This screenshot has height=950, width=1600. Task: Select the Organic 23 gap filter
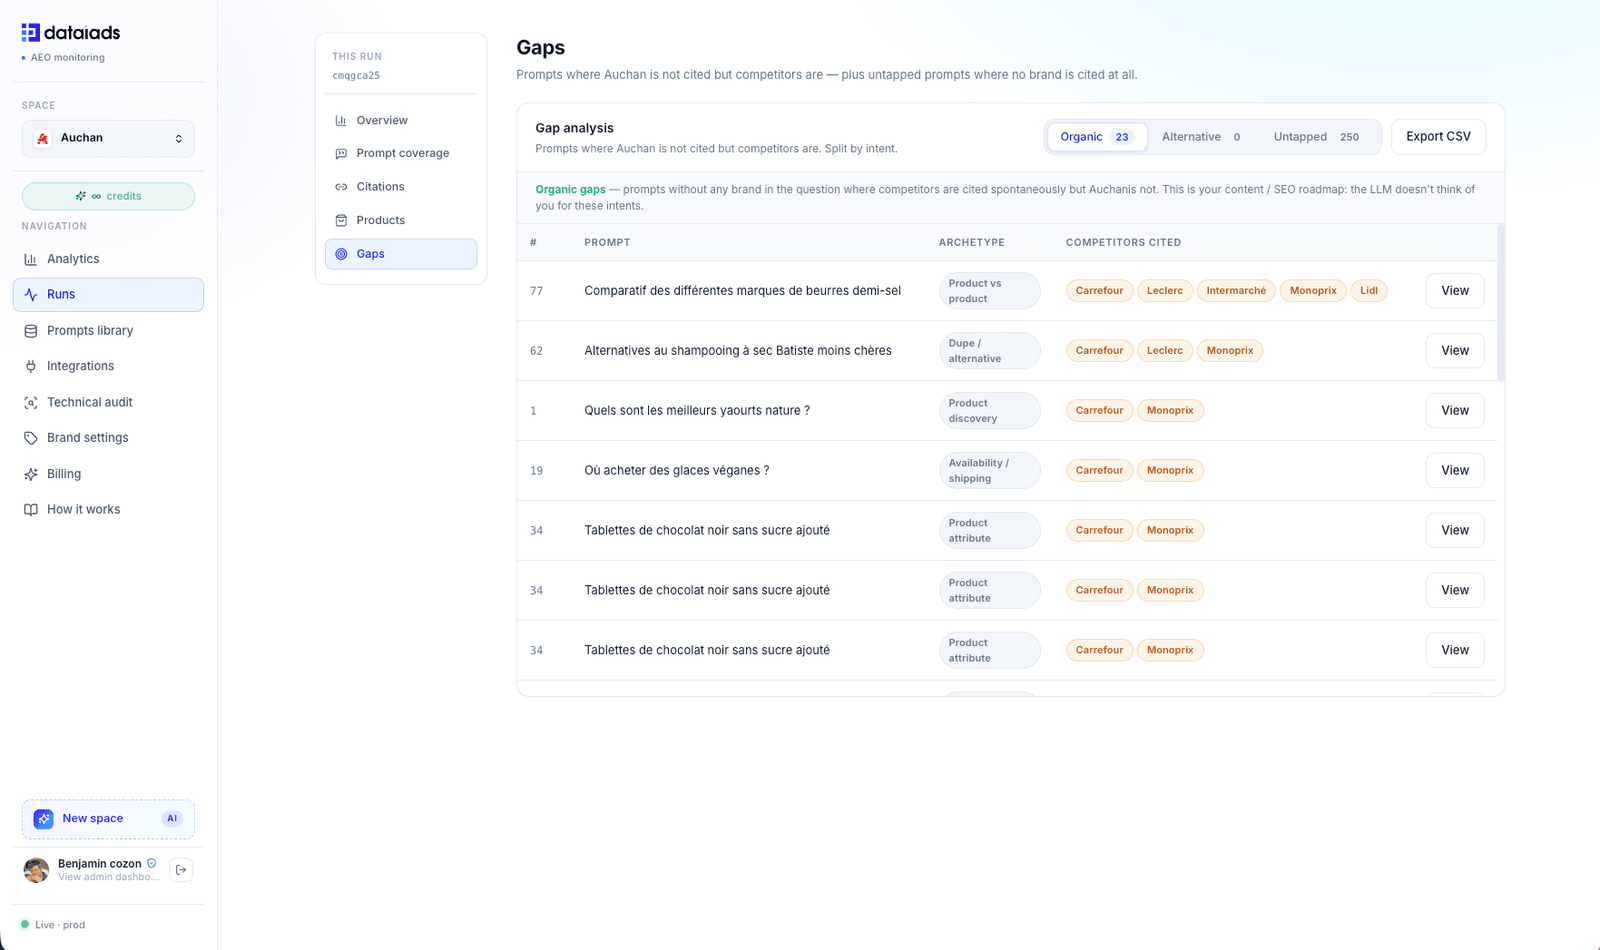pyautogui.click(x=1097, y=137)
